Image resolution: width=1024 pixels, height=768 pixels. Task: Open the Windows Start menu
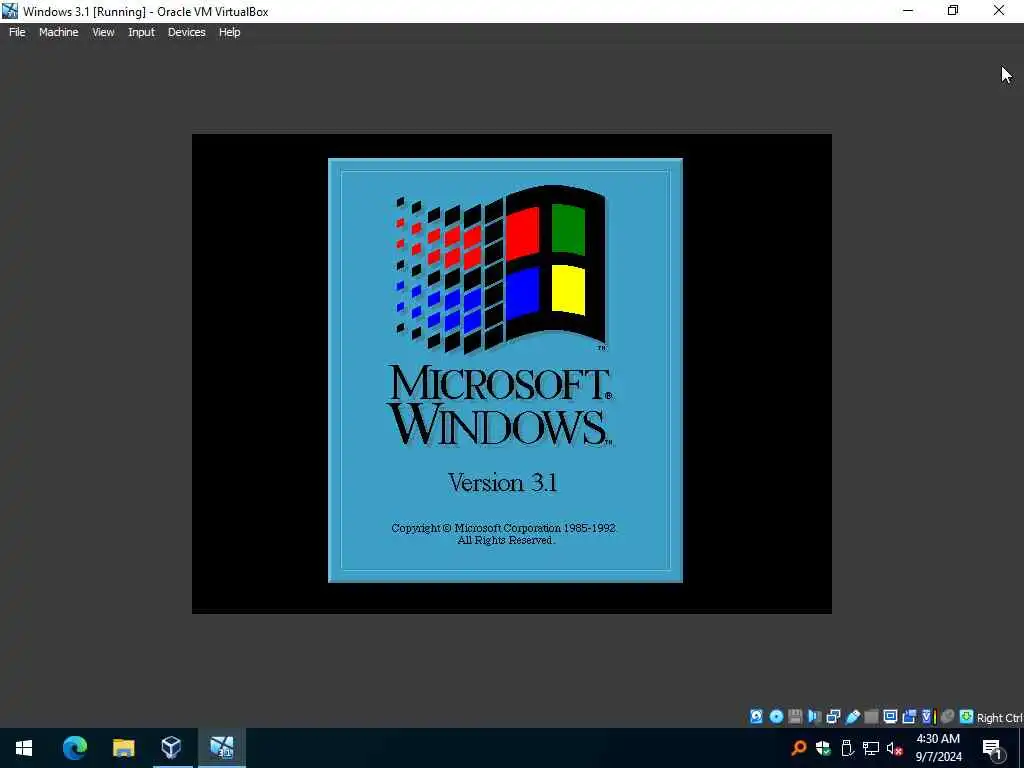(x=24, y=748)
